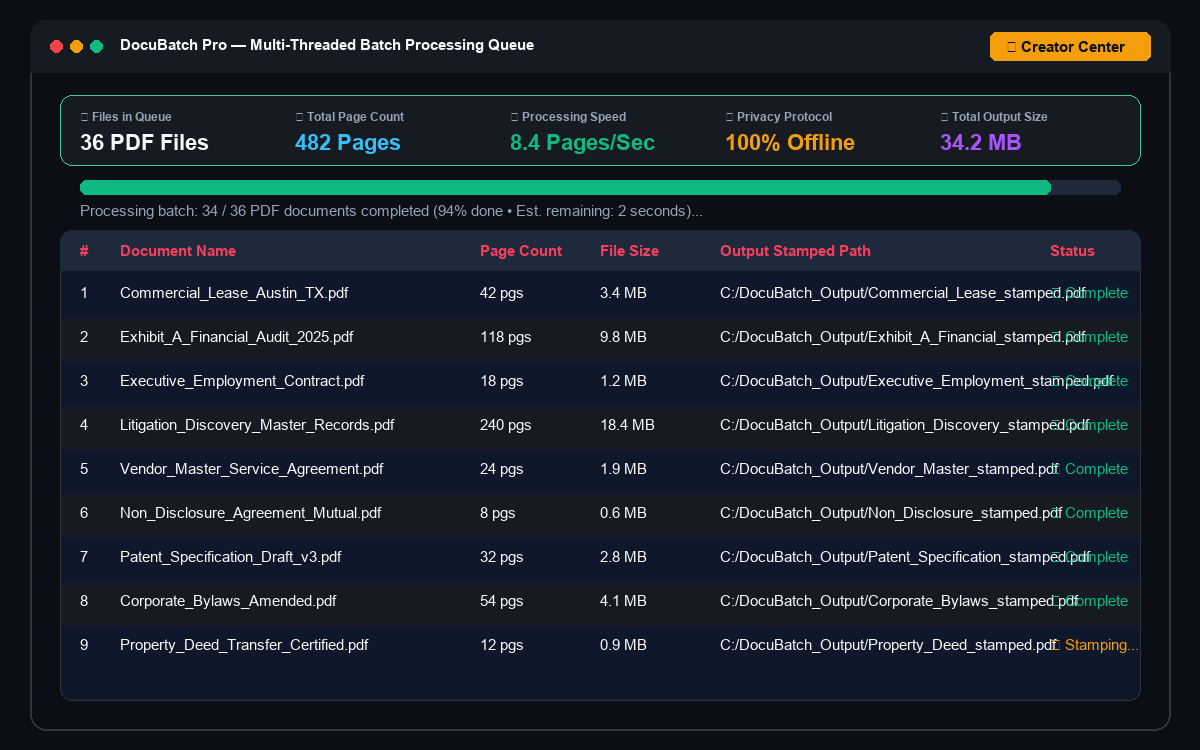Select Non_Disclosure_Agreement_Mutual.pdf document
This screenshot has width=1200, height=750.
pos(250,513)
